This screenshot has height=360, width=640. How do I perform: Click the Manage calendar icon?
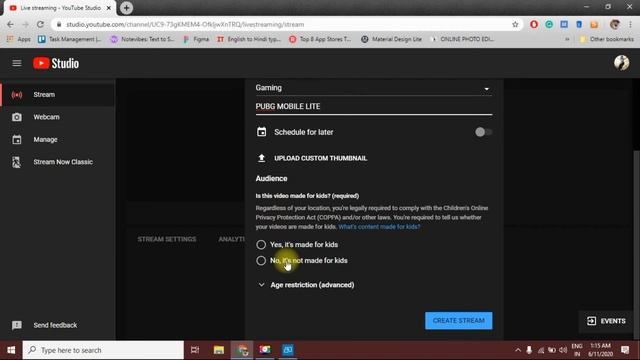coord(17,140)
